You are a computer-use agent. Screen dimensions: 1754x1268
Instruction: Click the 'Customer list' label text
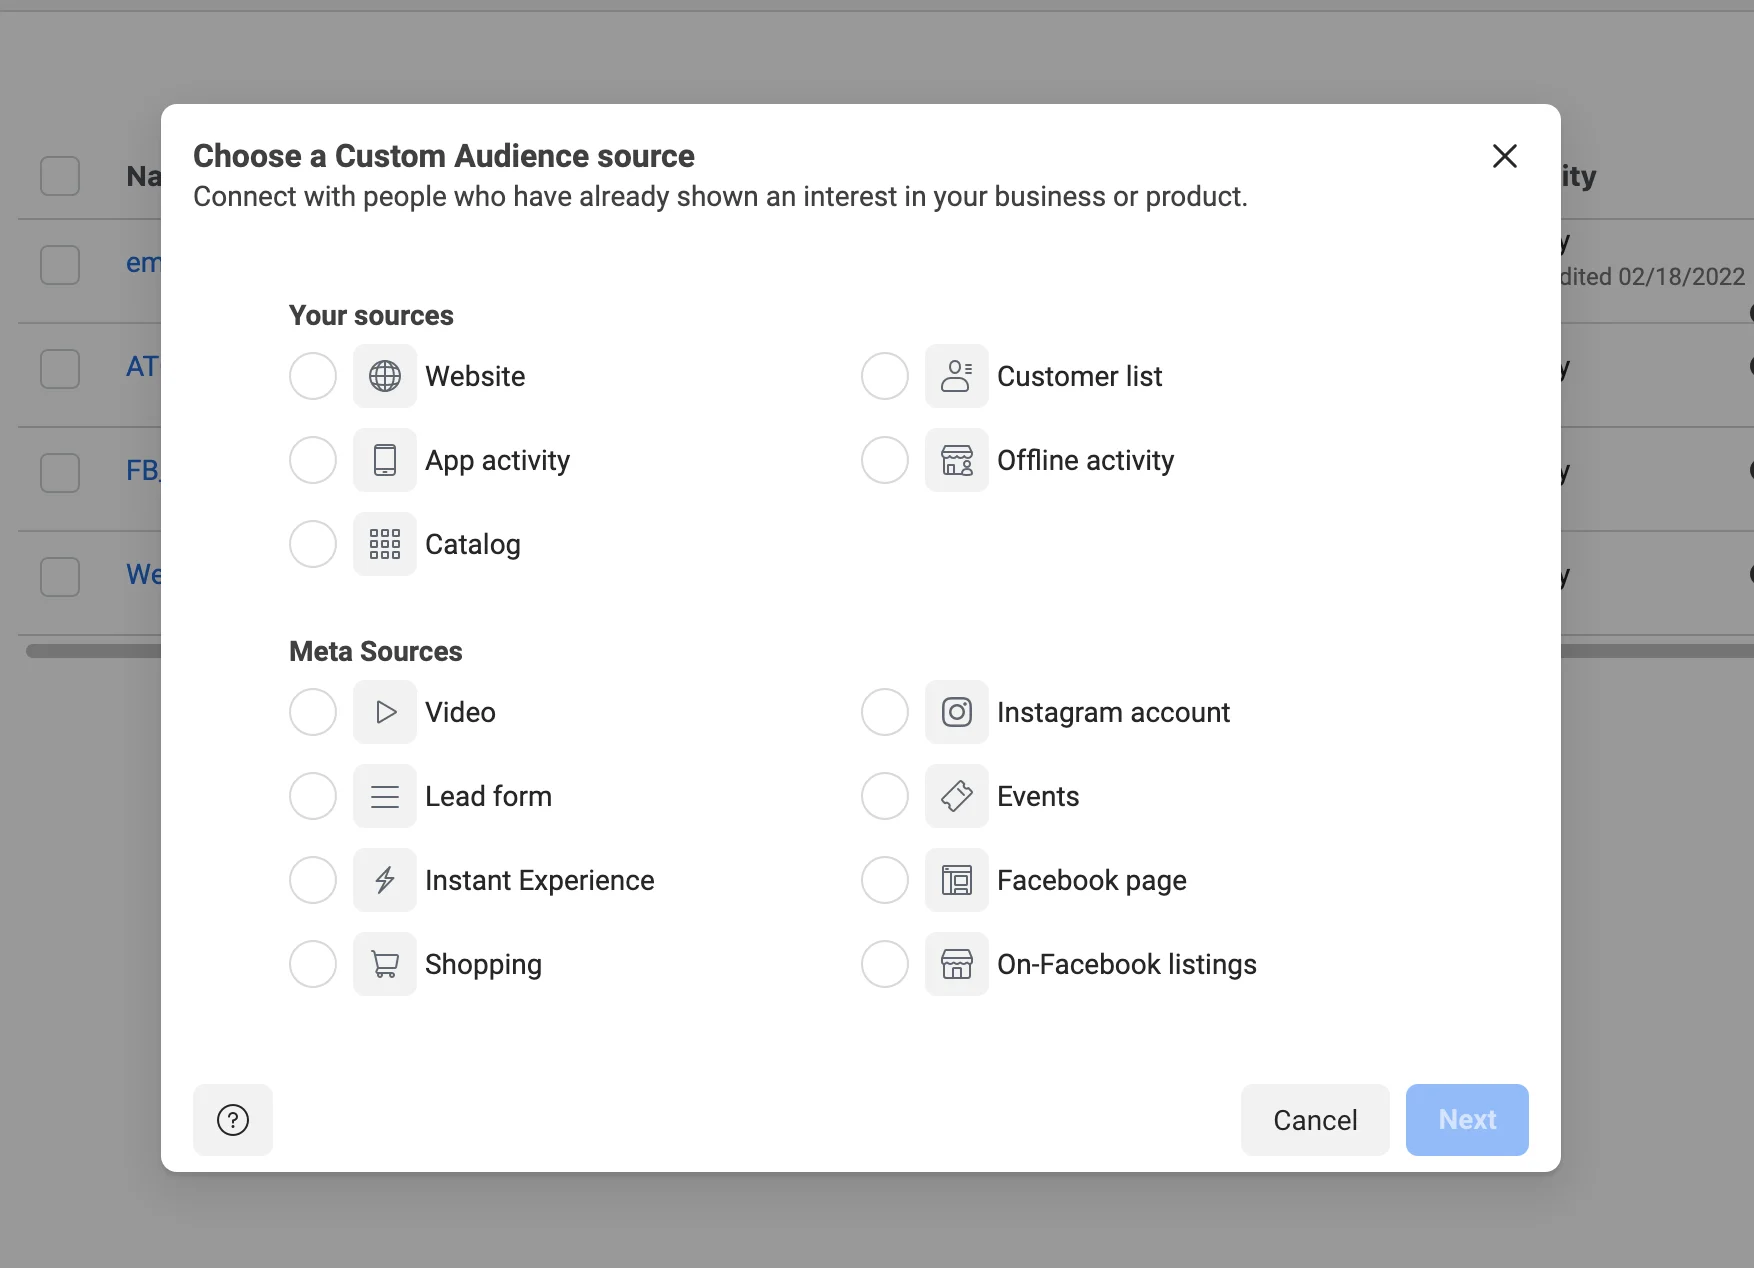click(x=1080, y=376)
